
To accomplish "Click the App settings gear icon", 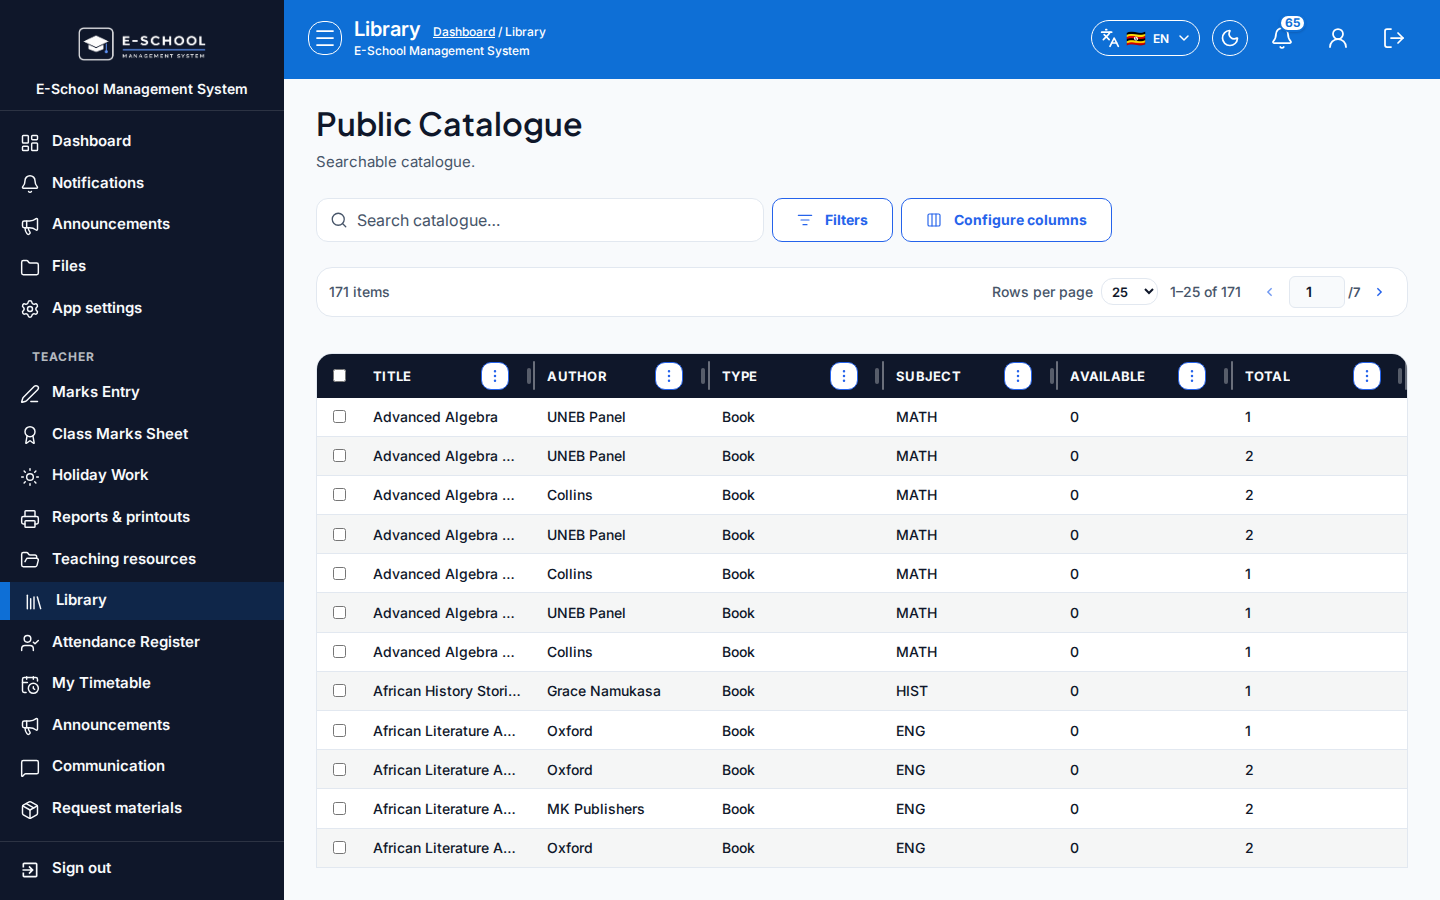I will (30, 309).
